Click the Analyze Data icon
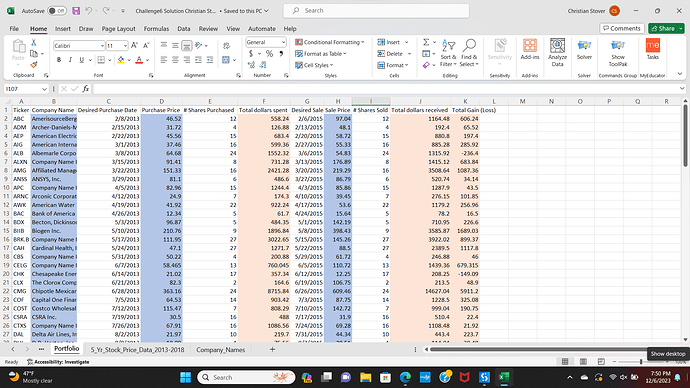This screenshot has width=690, height=388. click(558, 52)
